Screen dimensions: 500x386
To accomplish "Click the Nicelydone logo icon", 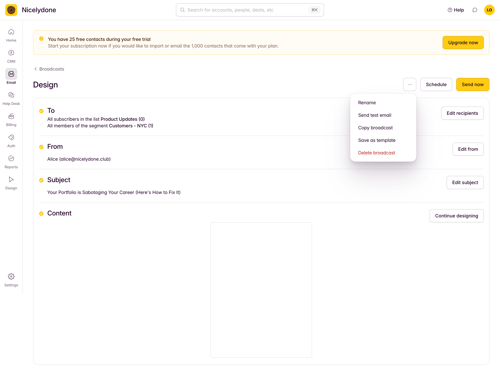I will point(11,10).
